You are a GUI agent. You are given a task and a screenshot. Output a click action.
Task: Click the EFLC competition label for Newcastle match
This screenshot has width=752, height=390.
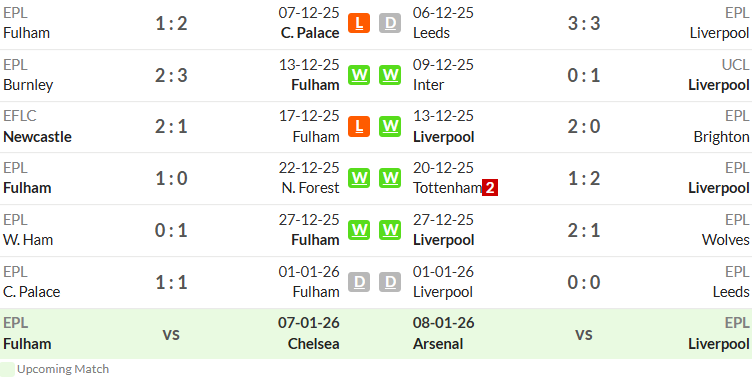[20, 116]
